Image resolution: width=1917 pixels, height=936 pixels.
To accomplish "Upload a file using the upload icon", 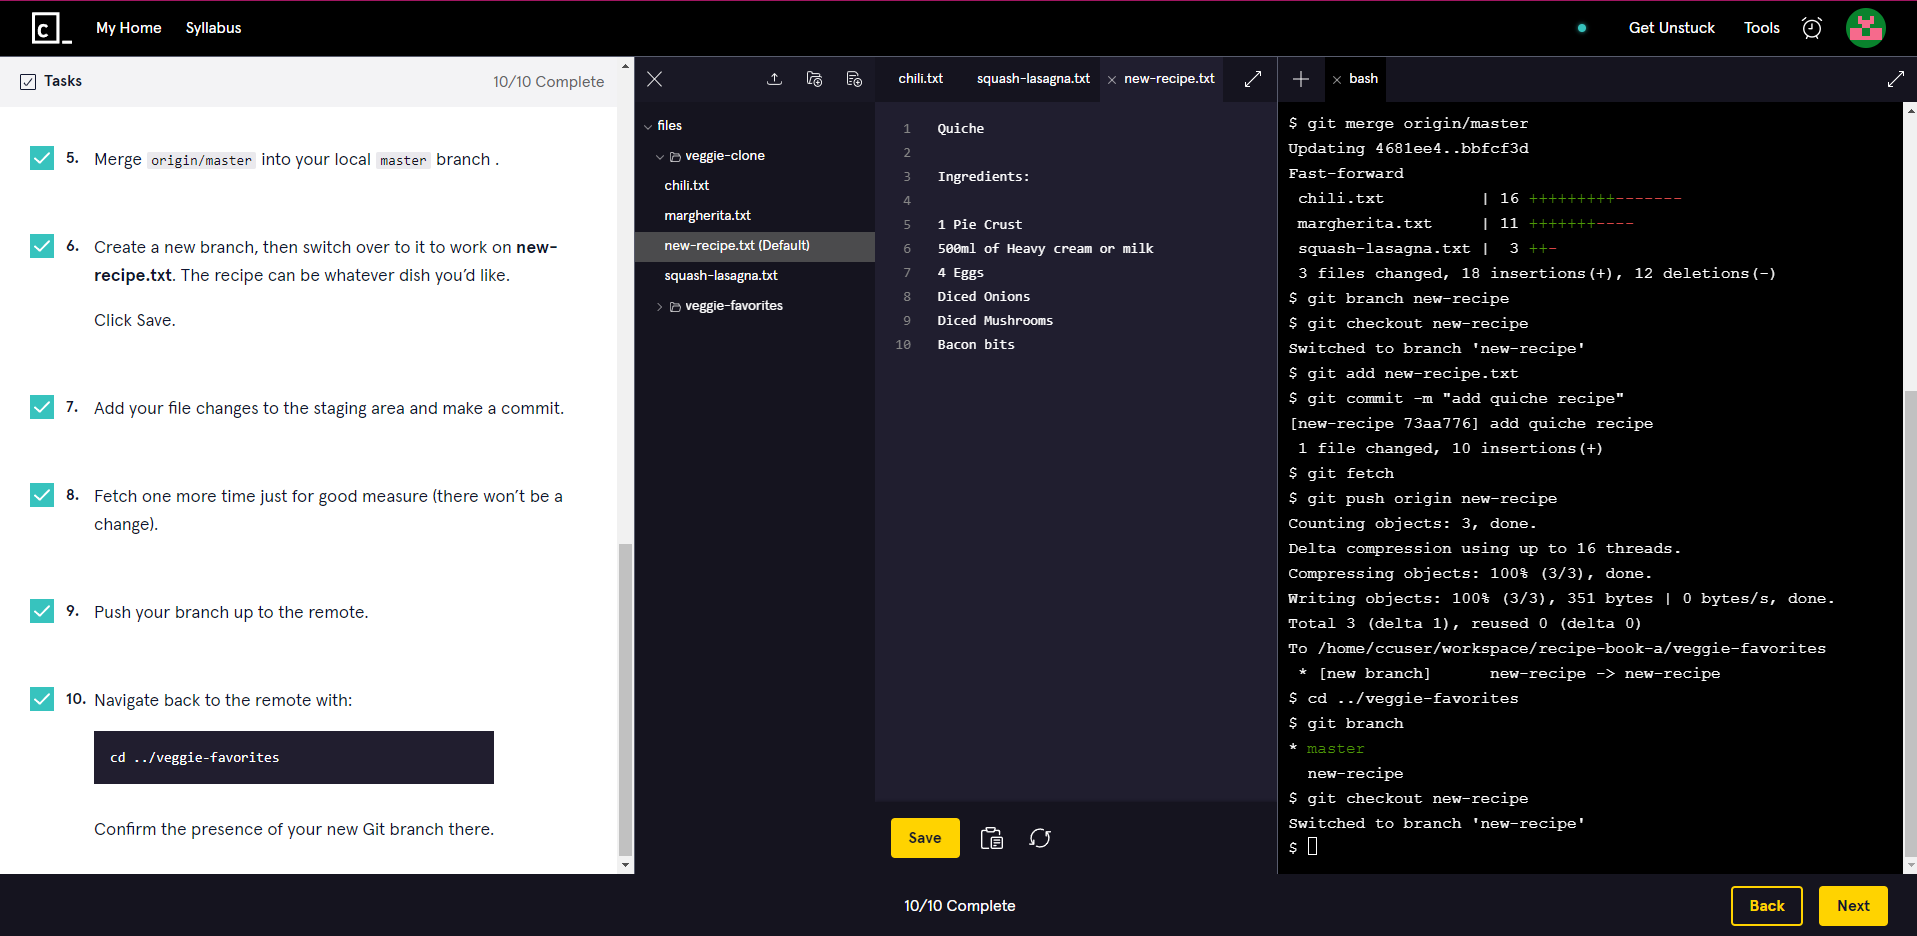I will (774, 79).
